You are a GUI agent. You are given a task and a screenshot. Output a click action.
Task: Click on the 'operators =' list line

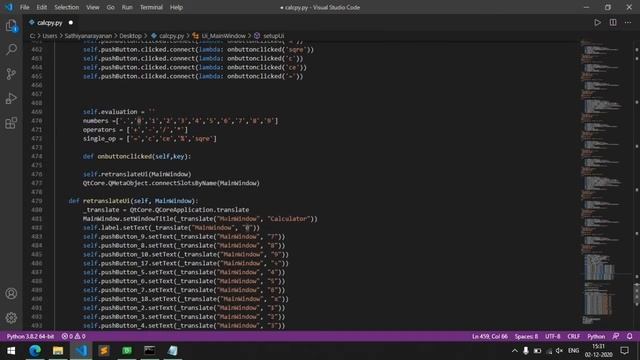coord(136,130)
